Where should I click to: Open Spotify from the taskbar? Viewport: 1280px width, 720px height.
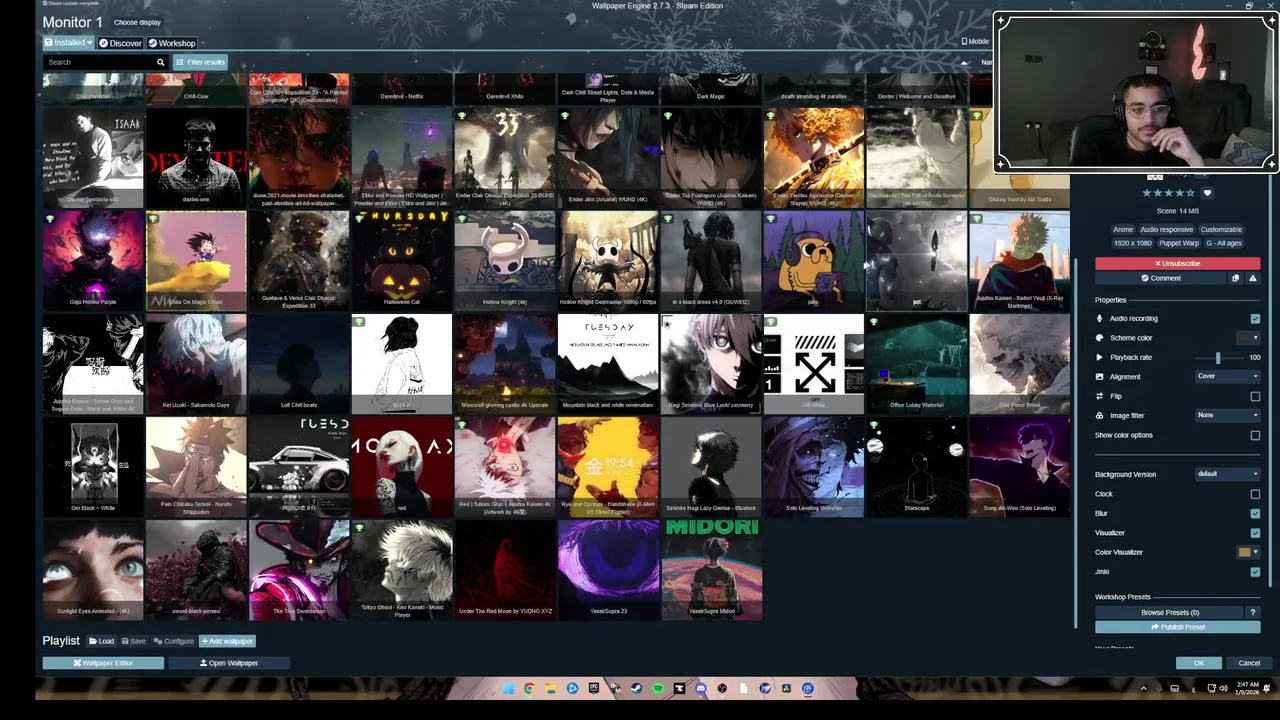point(658,688)
